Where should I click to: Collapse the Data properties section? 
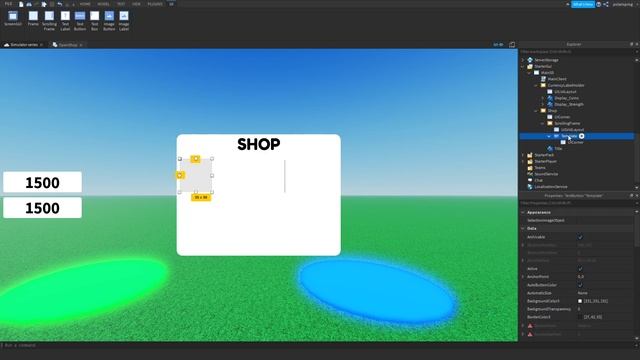click(523, 228)
